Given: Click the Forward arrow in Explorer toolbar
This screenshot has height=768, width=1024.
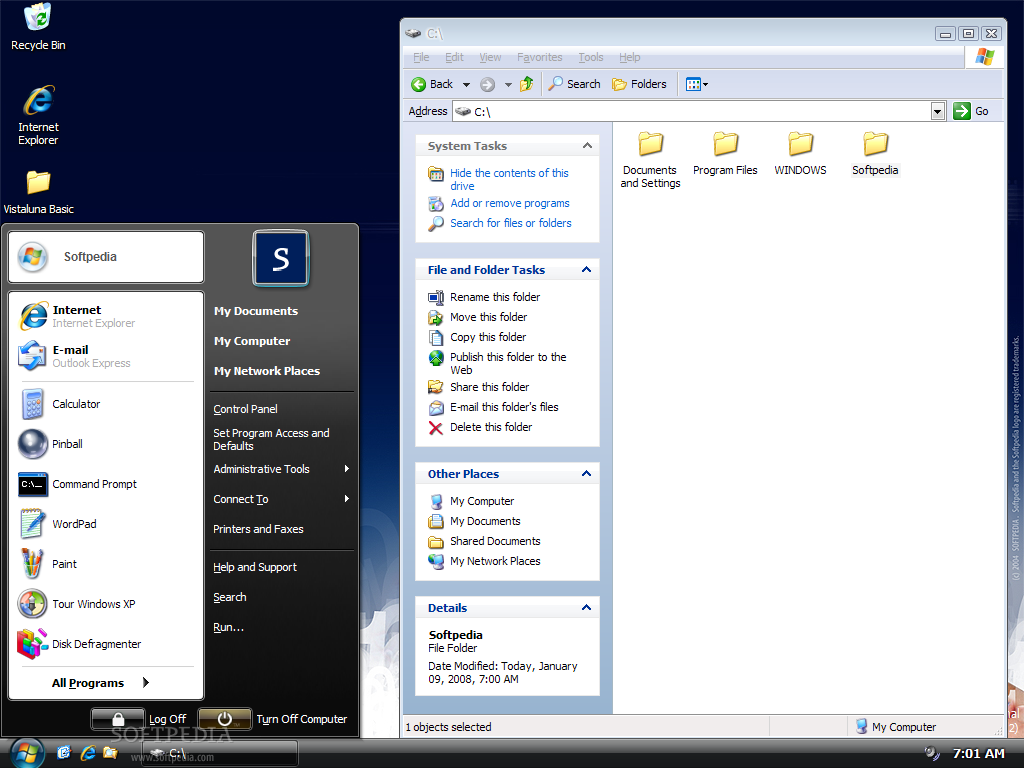Looking at the screenshot, I should pyautogui.click(x=487, y=84).
